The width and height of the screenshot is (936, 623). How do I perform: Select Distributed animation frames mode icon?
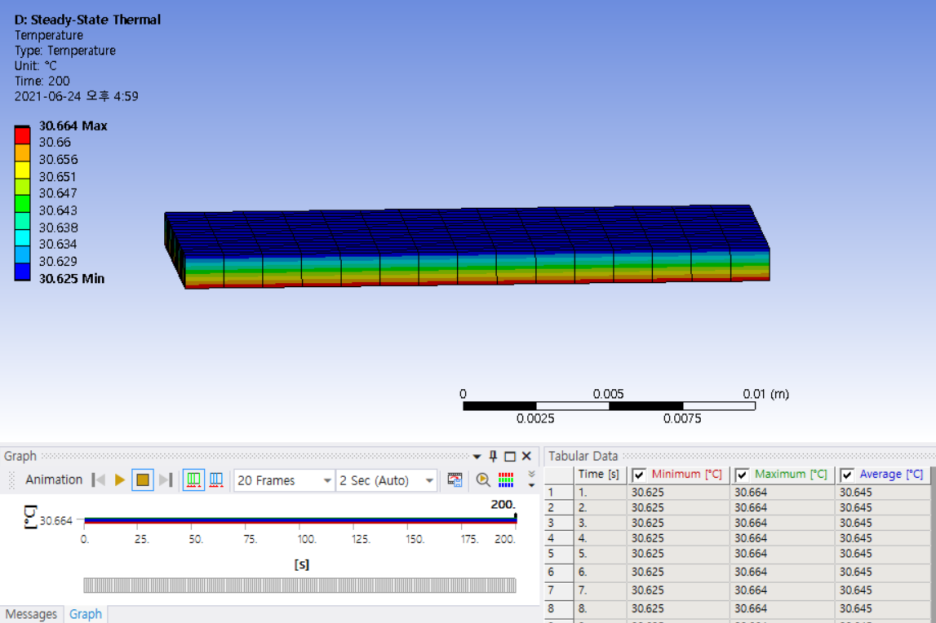[x=193, y=480]
